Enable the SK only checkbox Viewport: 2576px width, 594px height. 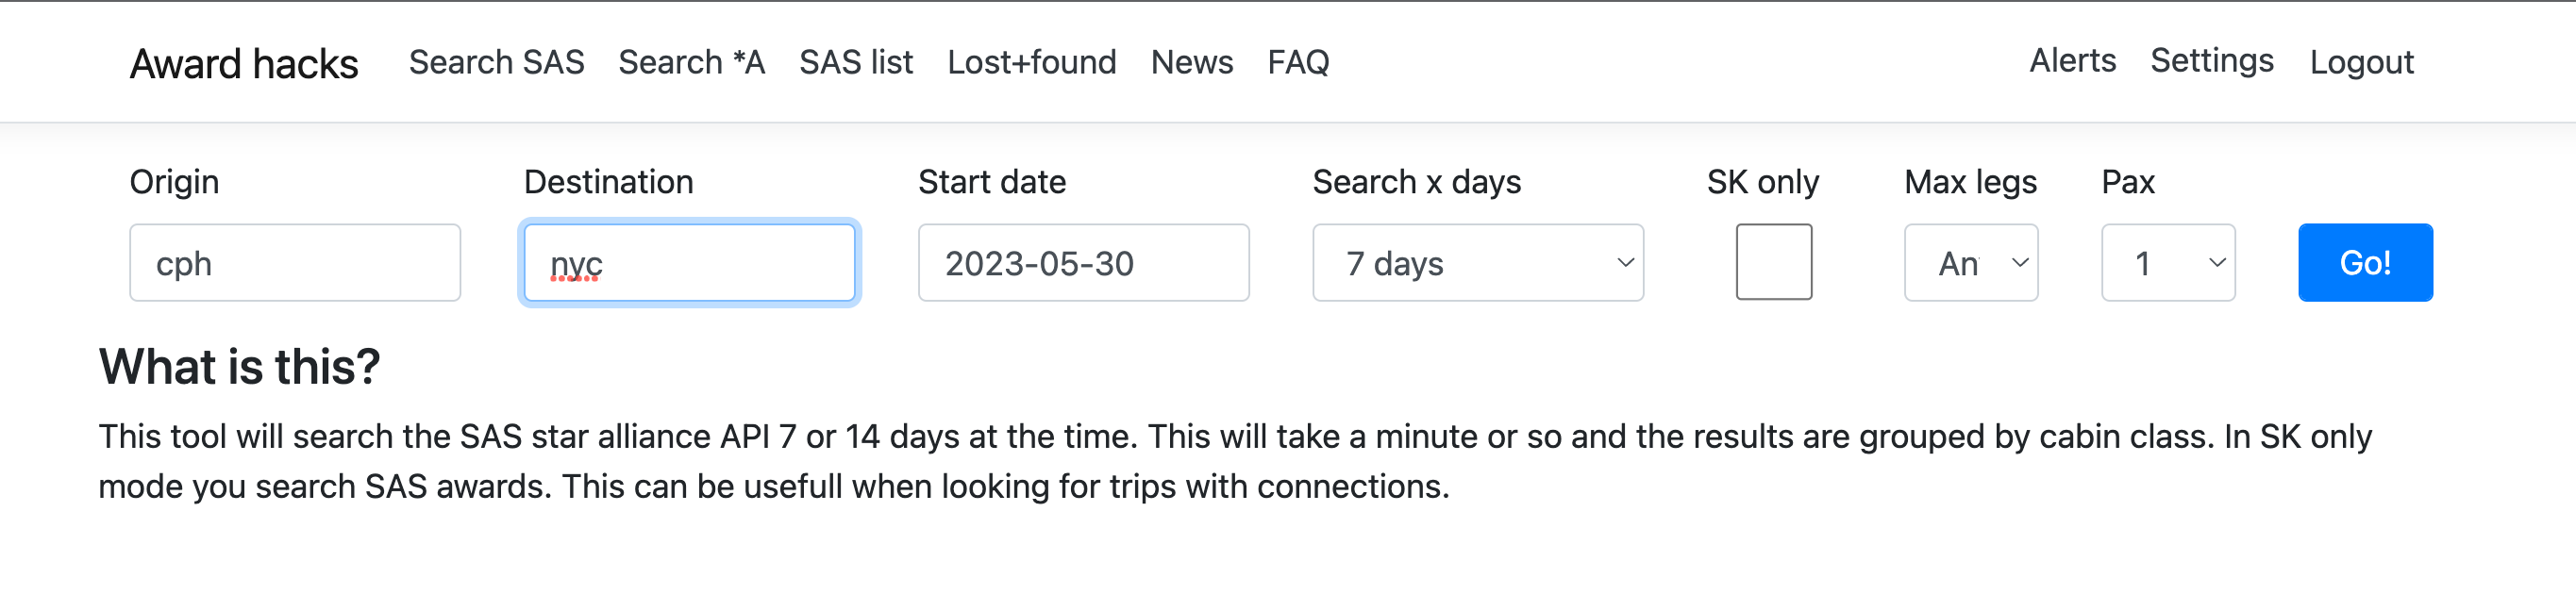[x=1773, y=262]
